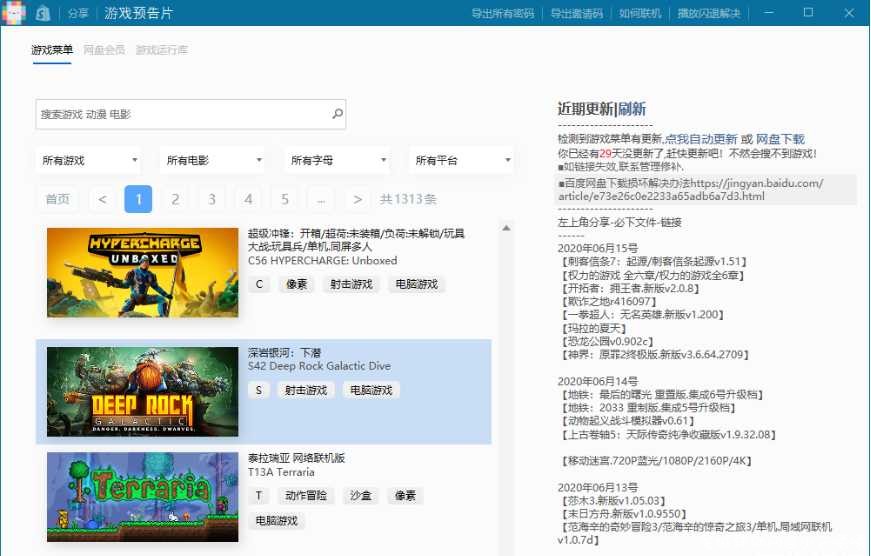871x556 pixels.
Task: Click 末日方舟.新版v1.0.9550 entry
Action: coord(624,514)
